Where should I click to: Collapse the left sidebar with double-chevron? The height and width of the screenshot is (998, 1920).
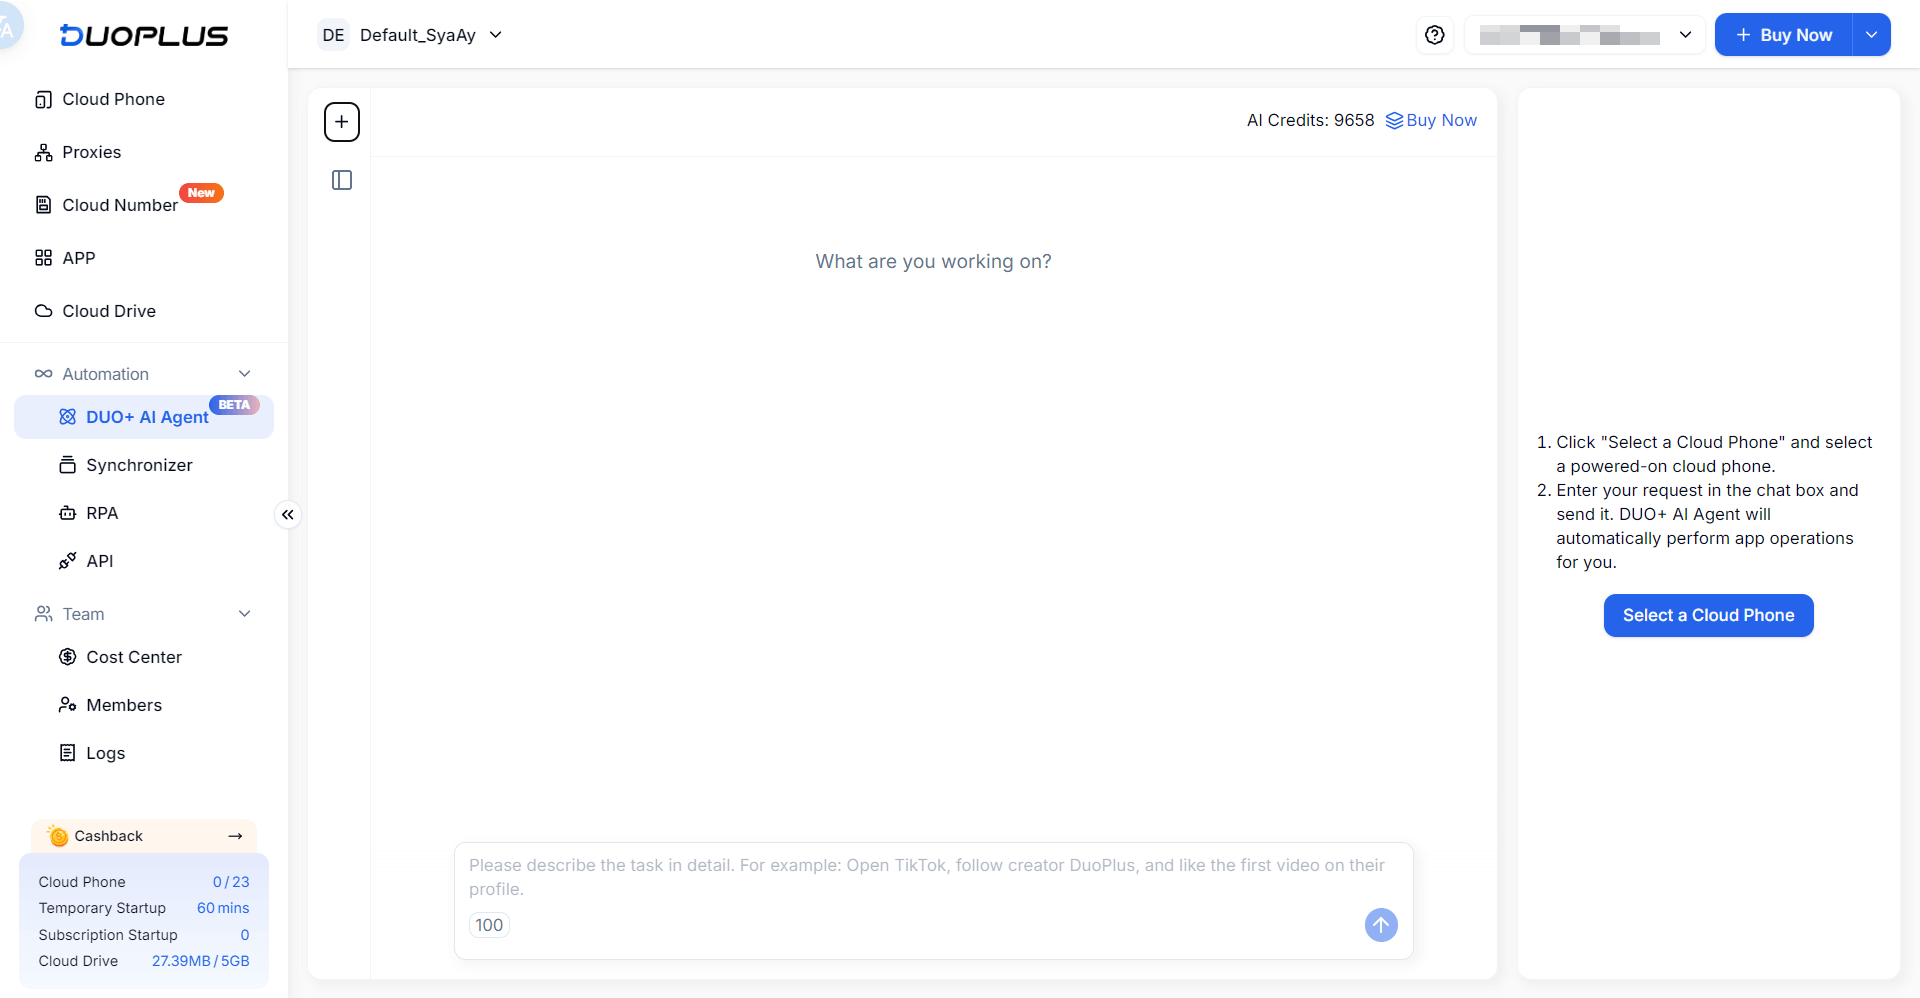(x=288, y=515)
